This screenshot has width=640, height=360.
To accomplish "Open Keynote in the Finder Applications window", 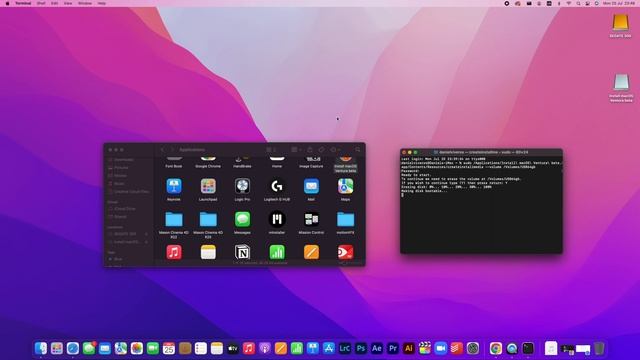I will coord(174,186).
